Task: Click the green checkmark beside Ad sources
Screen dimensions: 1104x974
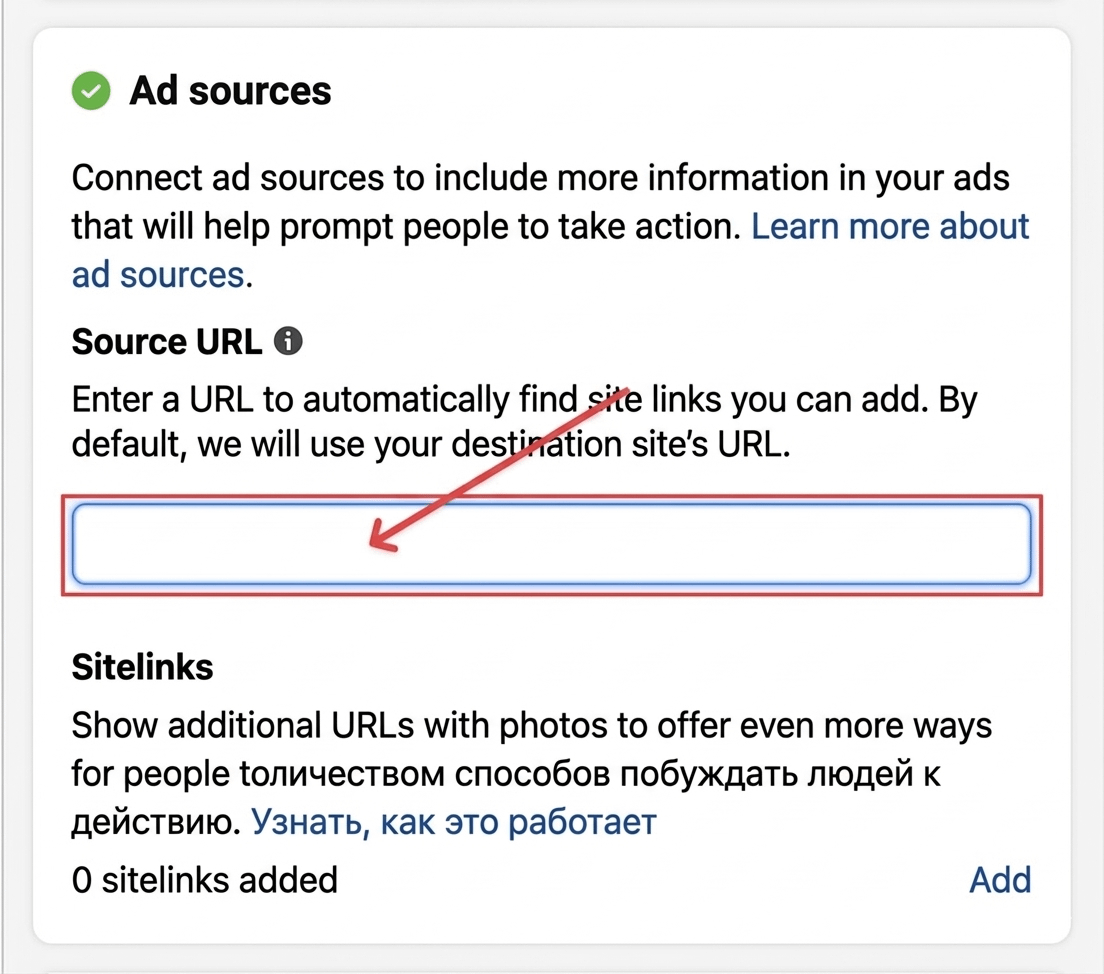Action: tap(91, 92)
